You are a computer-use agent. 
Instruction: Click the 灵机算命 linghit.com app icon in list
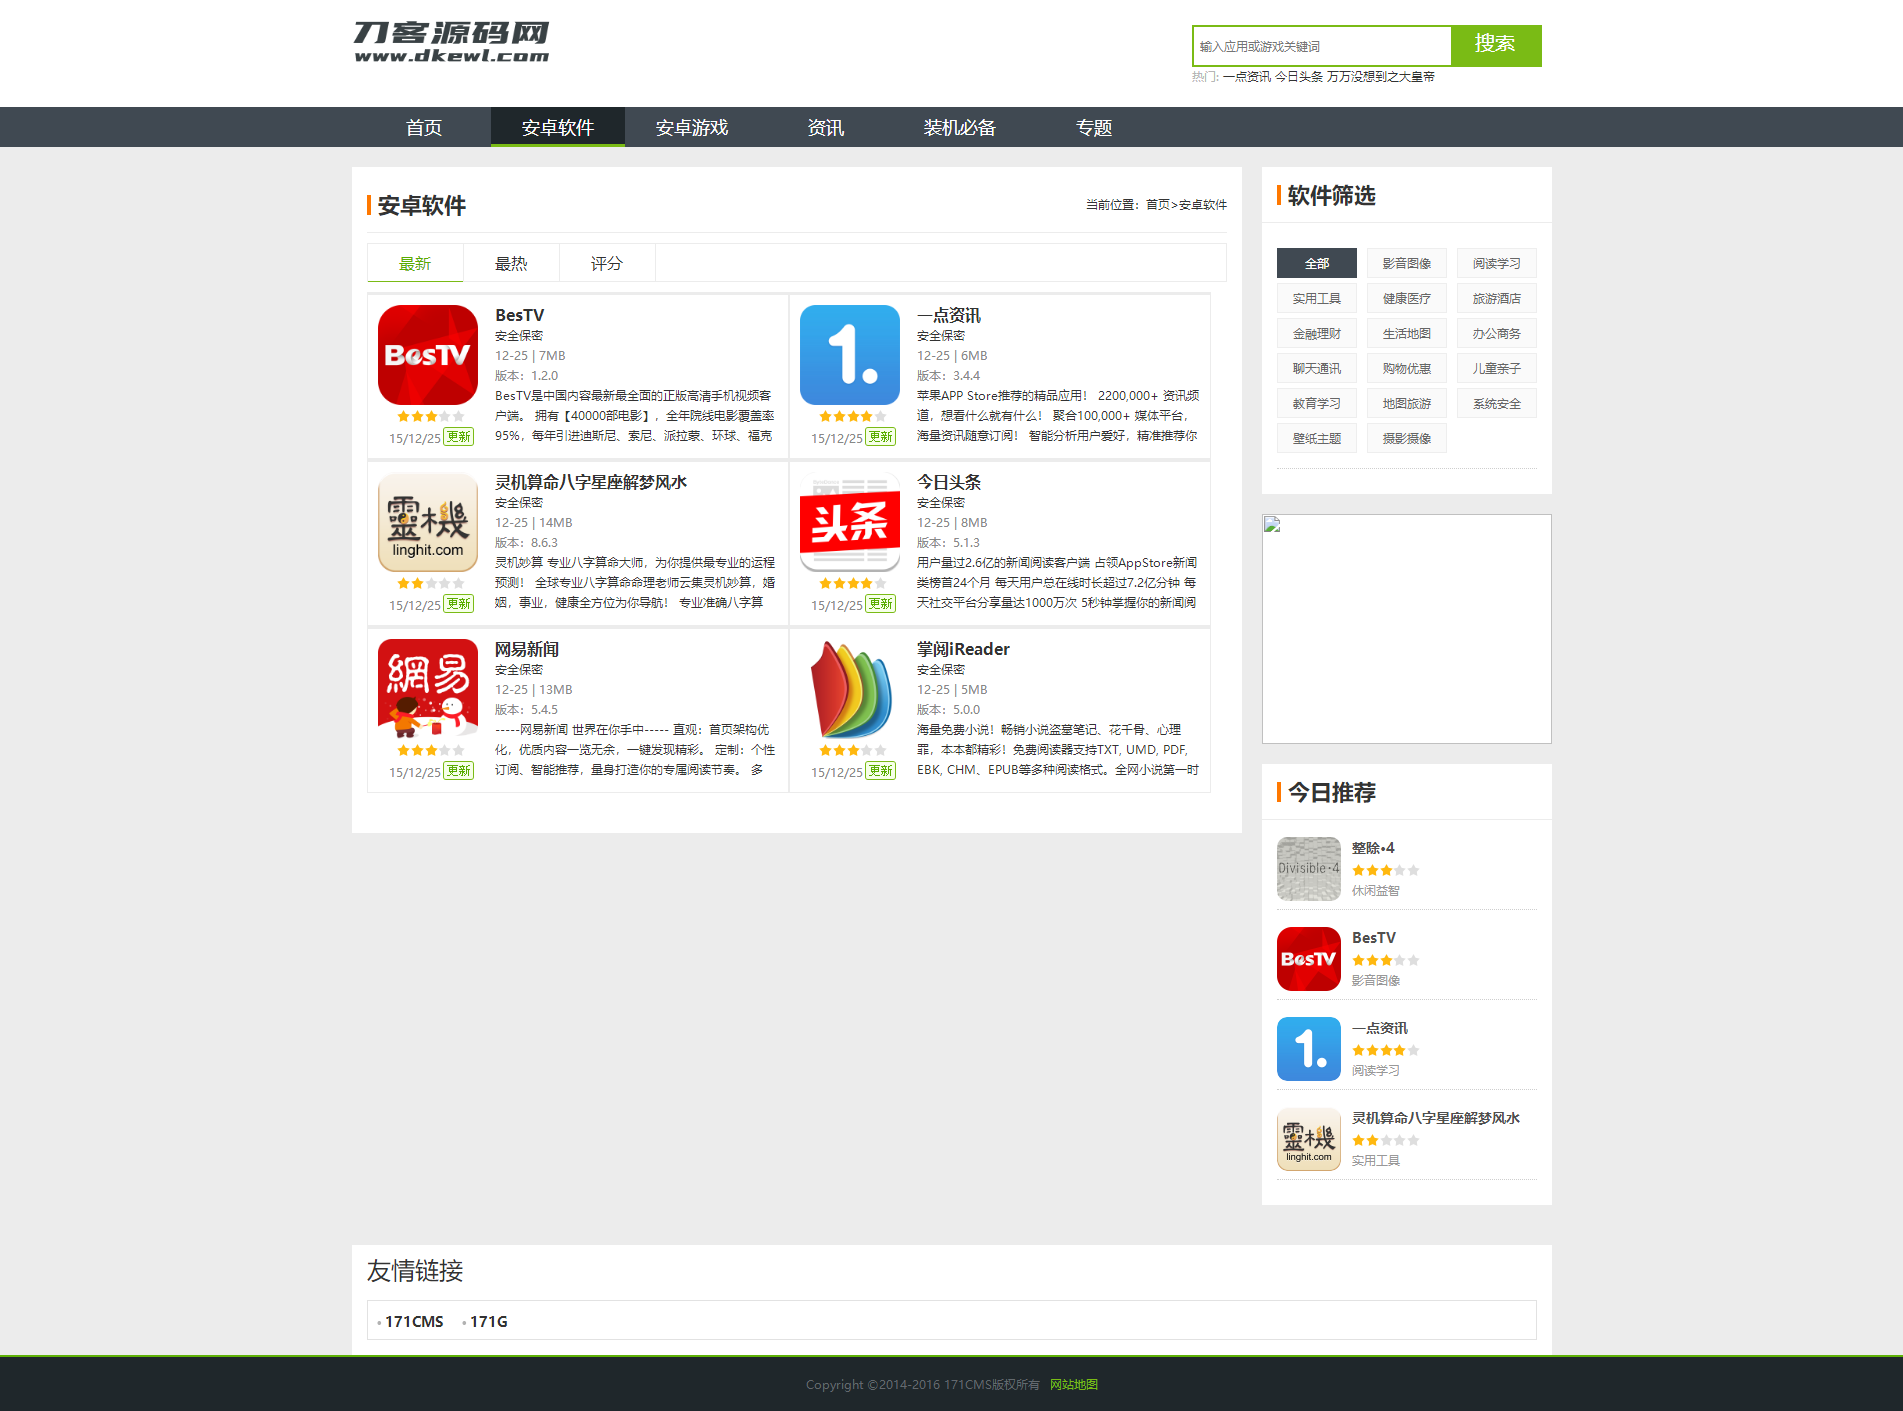pos(428,522)
